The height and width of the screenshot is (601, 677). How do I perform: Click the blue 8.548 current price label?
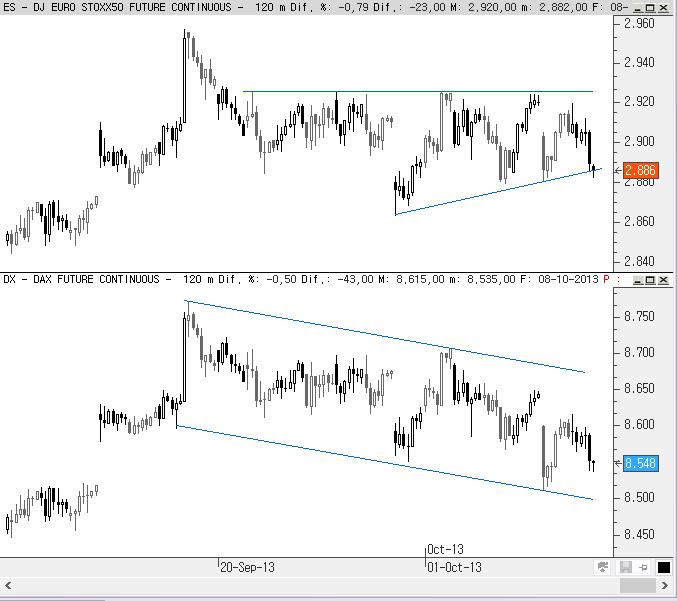click(x=641, y=463)
